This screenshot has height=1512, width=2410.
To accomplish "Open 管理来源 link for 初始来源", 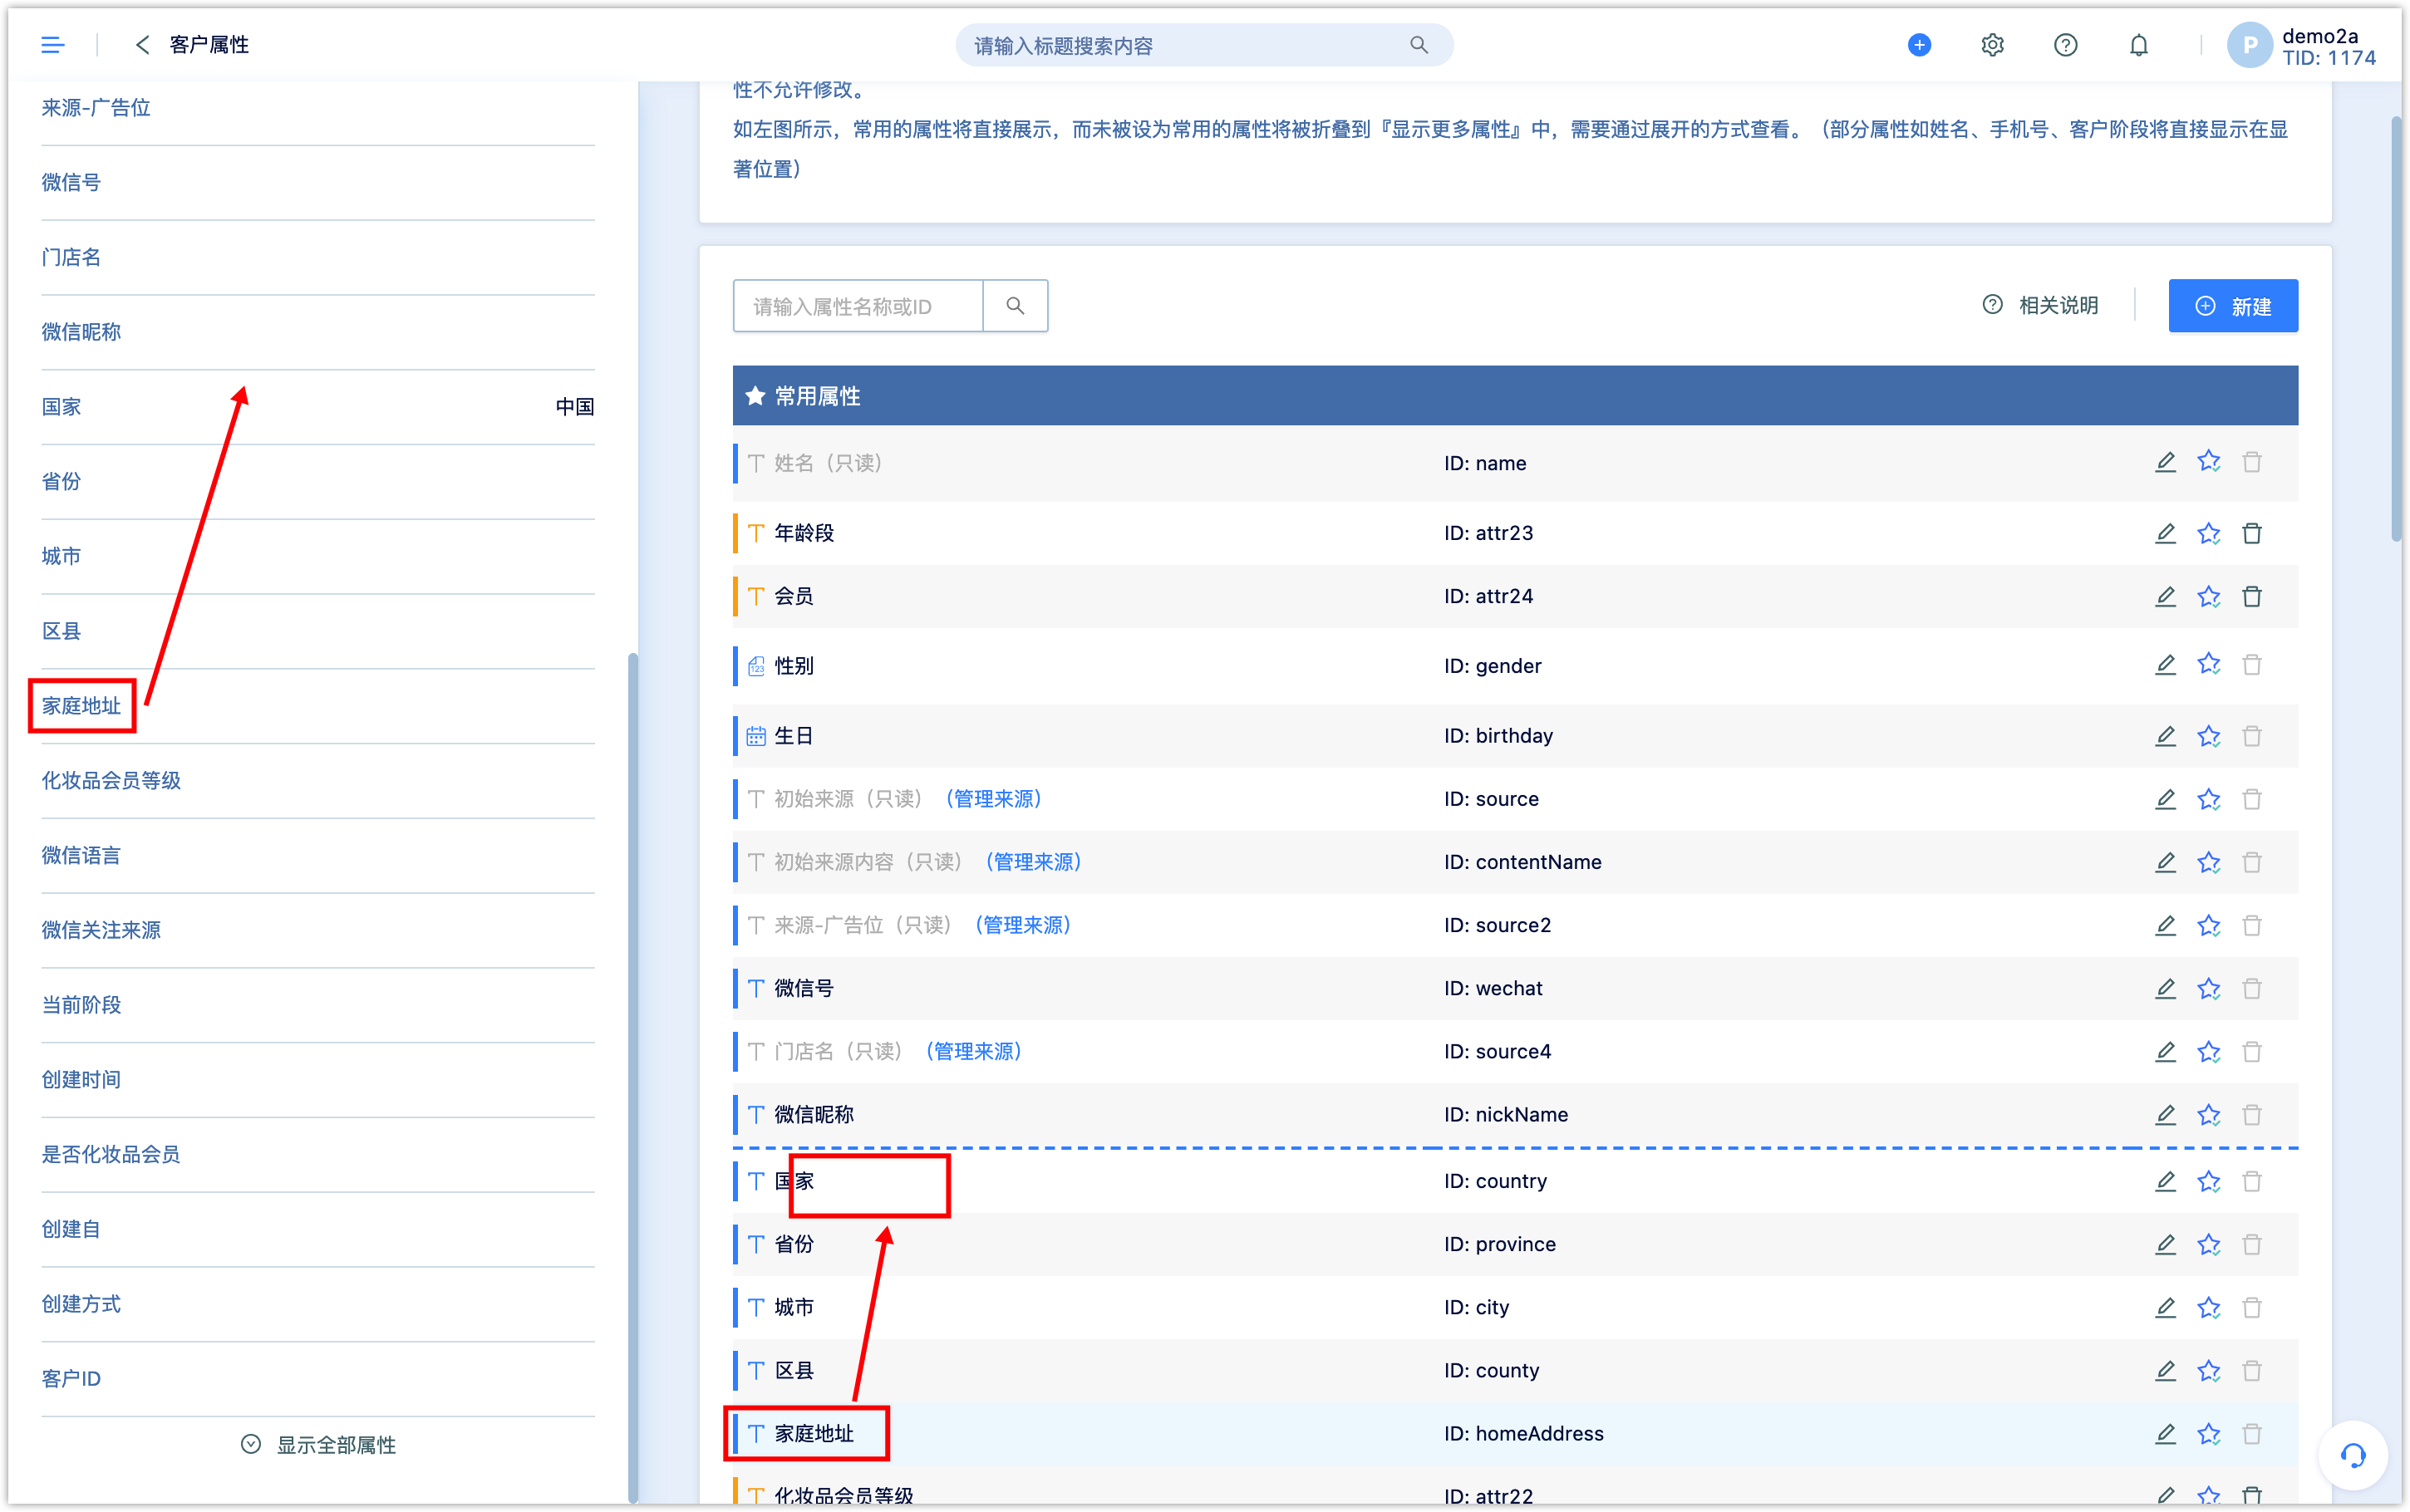I will pyautogui.click(x=993, y=799).
